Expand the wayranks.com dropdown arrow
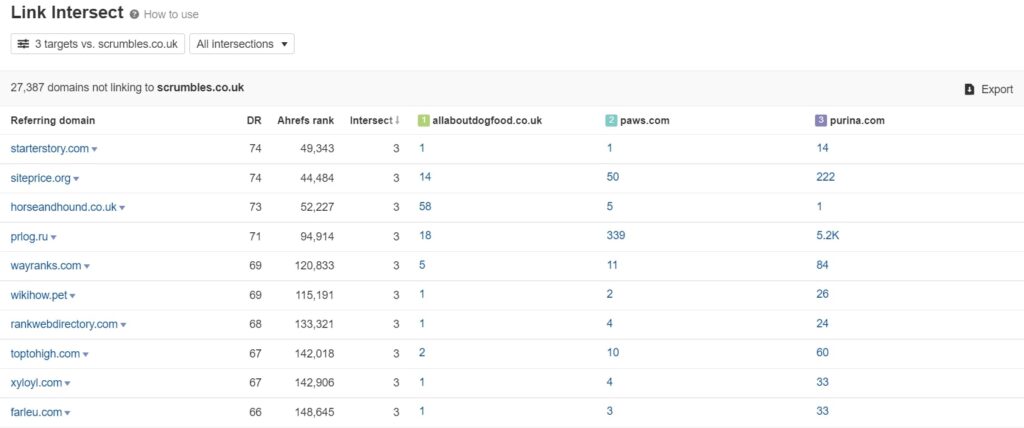 coord(87,267)
